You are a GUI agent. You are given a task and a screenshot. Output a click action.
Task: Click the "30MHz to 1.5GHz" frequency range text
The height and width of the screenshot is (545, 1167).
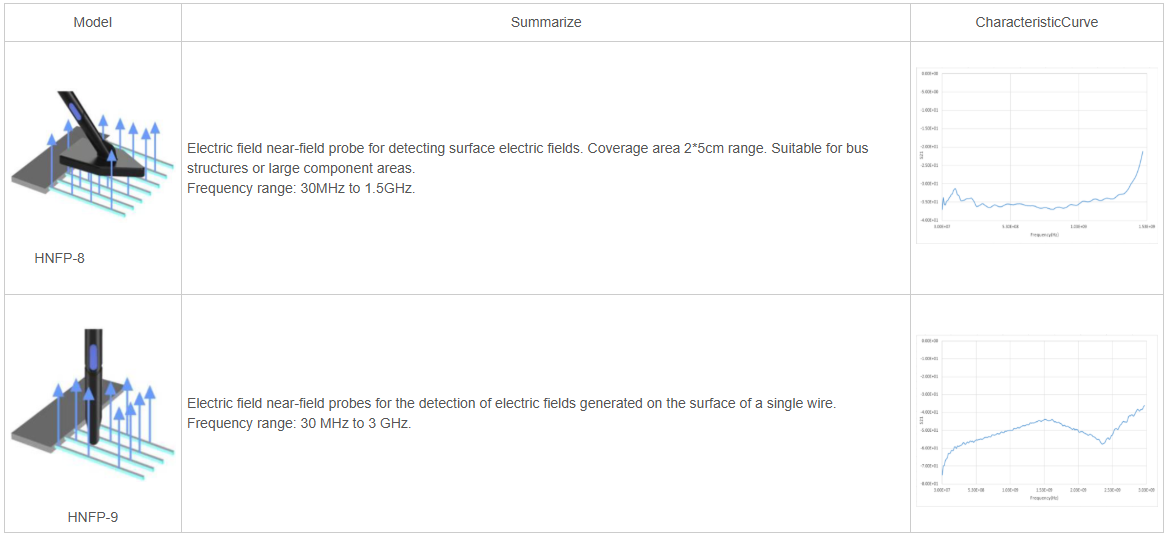click(357, 188)
